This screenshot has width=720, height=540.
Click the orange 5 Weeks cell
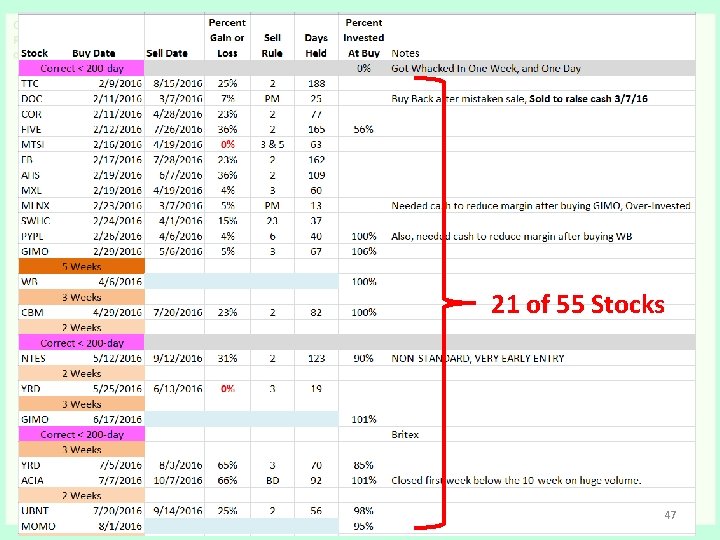click(82, 266)
